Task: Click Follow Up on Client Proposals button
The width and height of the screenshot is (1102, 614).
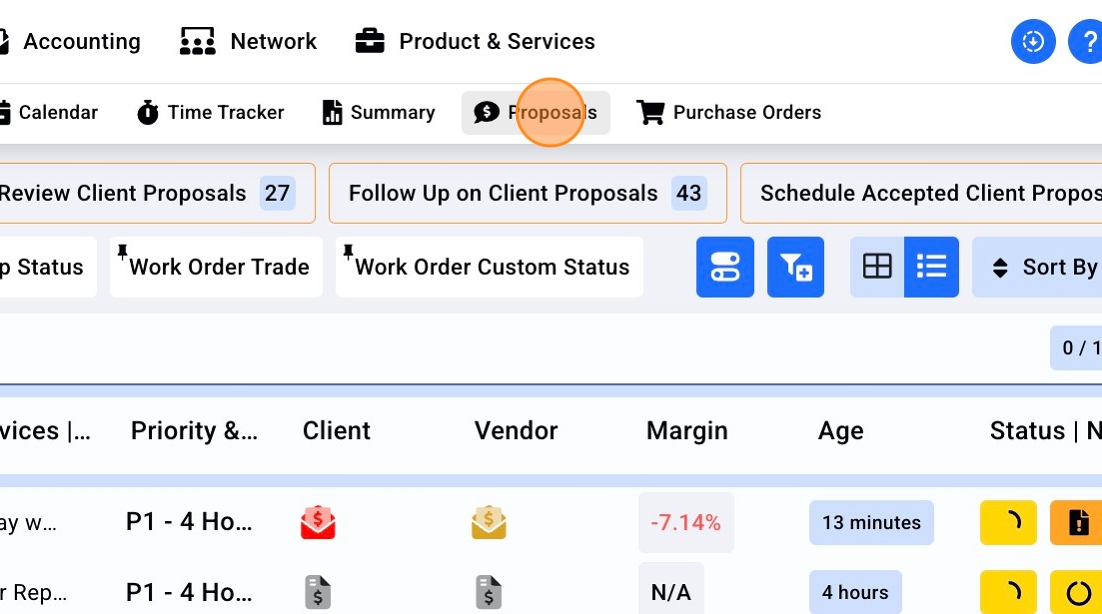Action: [527, 193]
